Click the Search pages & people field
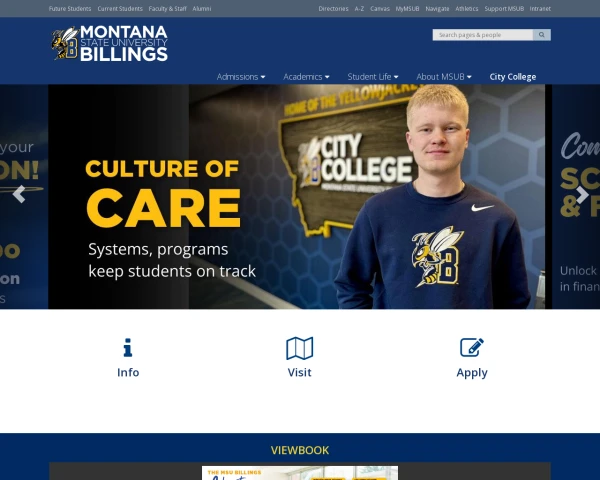This screenshot has height=480, width=600. click(483, 35)
